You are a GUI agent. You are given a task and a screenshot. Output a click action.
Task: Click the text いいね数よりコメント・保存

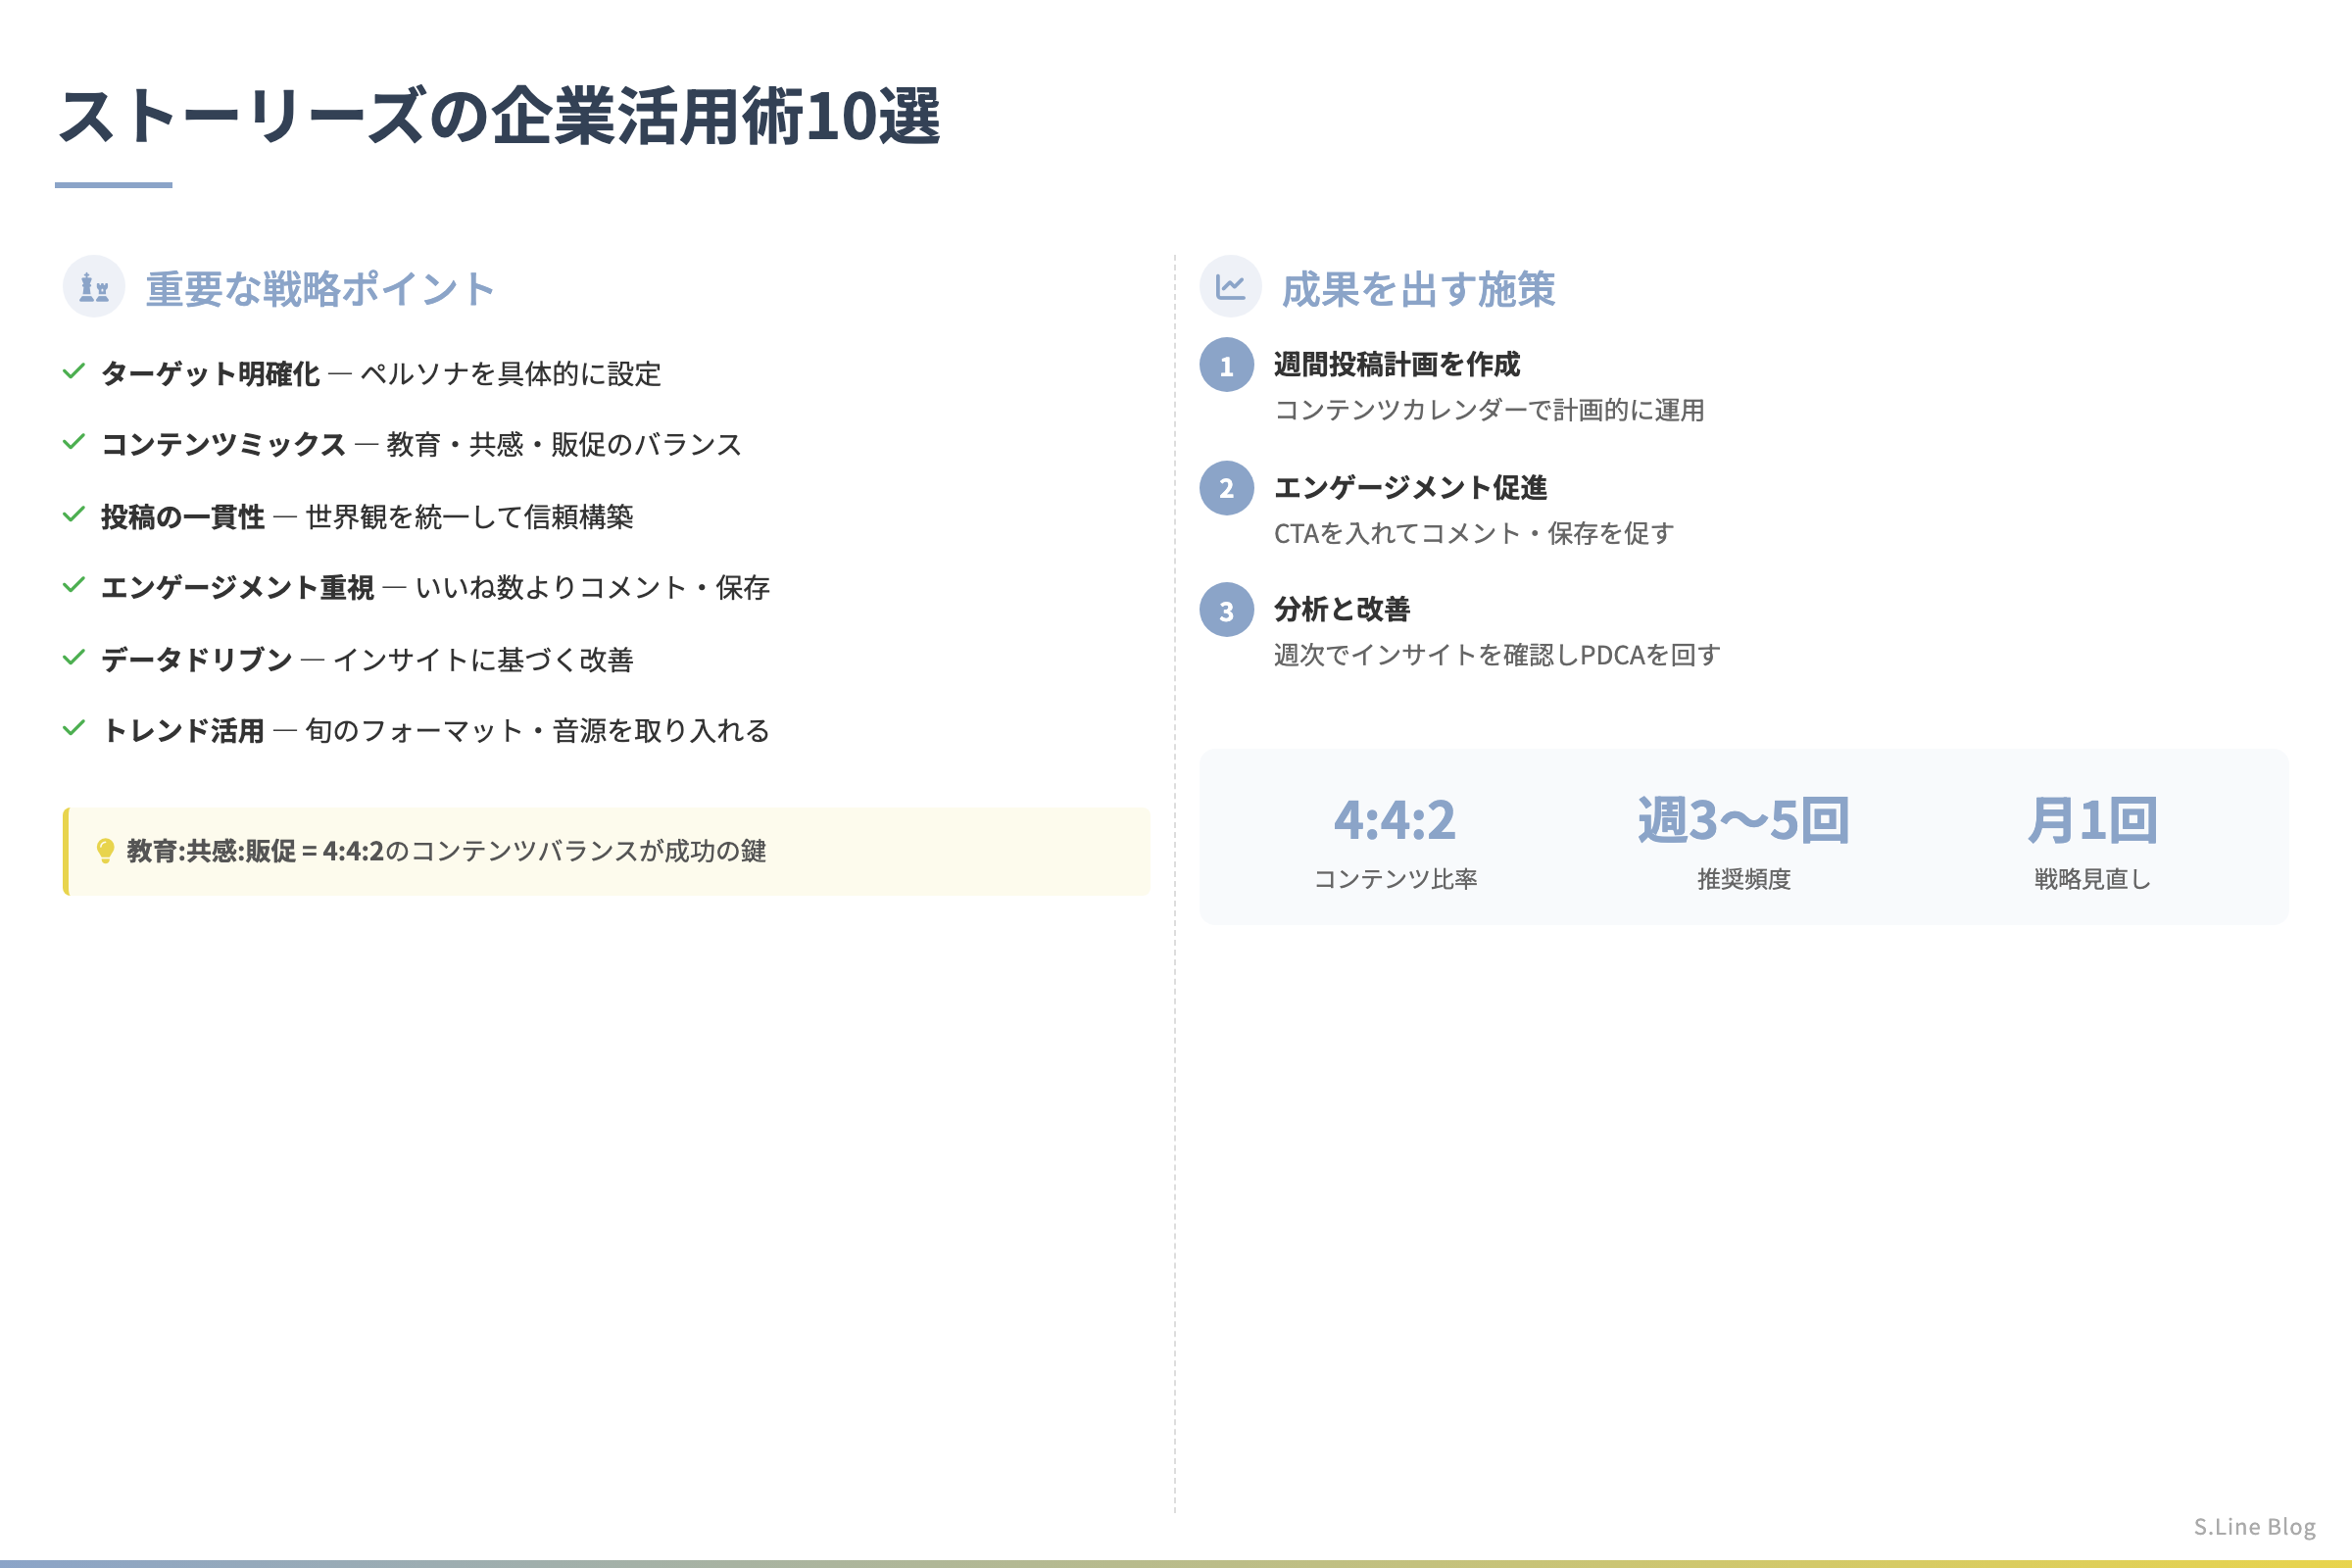click(593, 587)
